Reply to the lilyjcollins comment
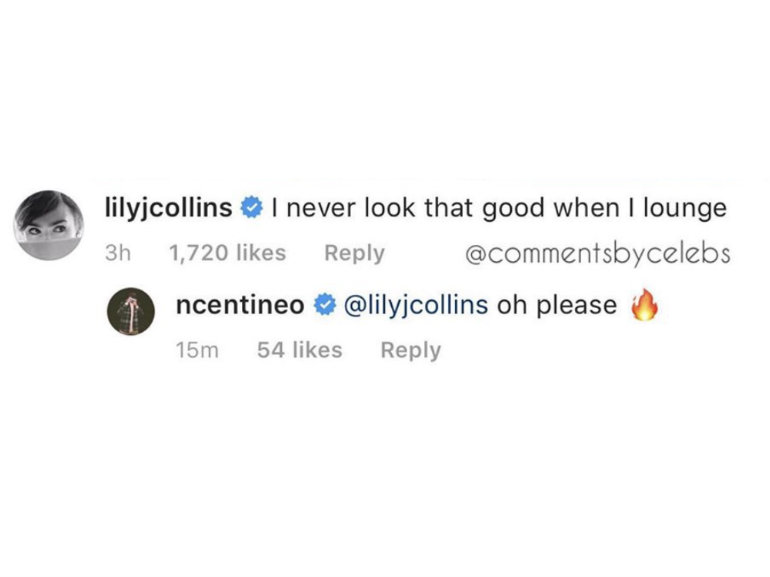 click(354, 253)
